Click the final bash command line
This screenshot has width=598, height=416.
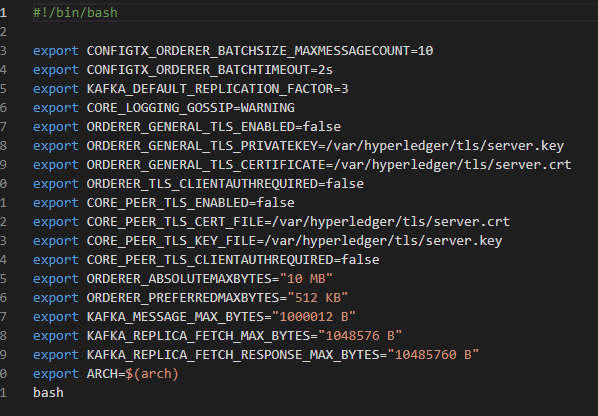(x=48, y=393)
